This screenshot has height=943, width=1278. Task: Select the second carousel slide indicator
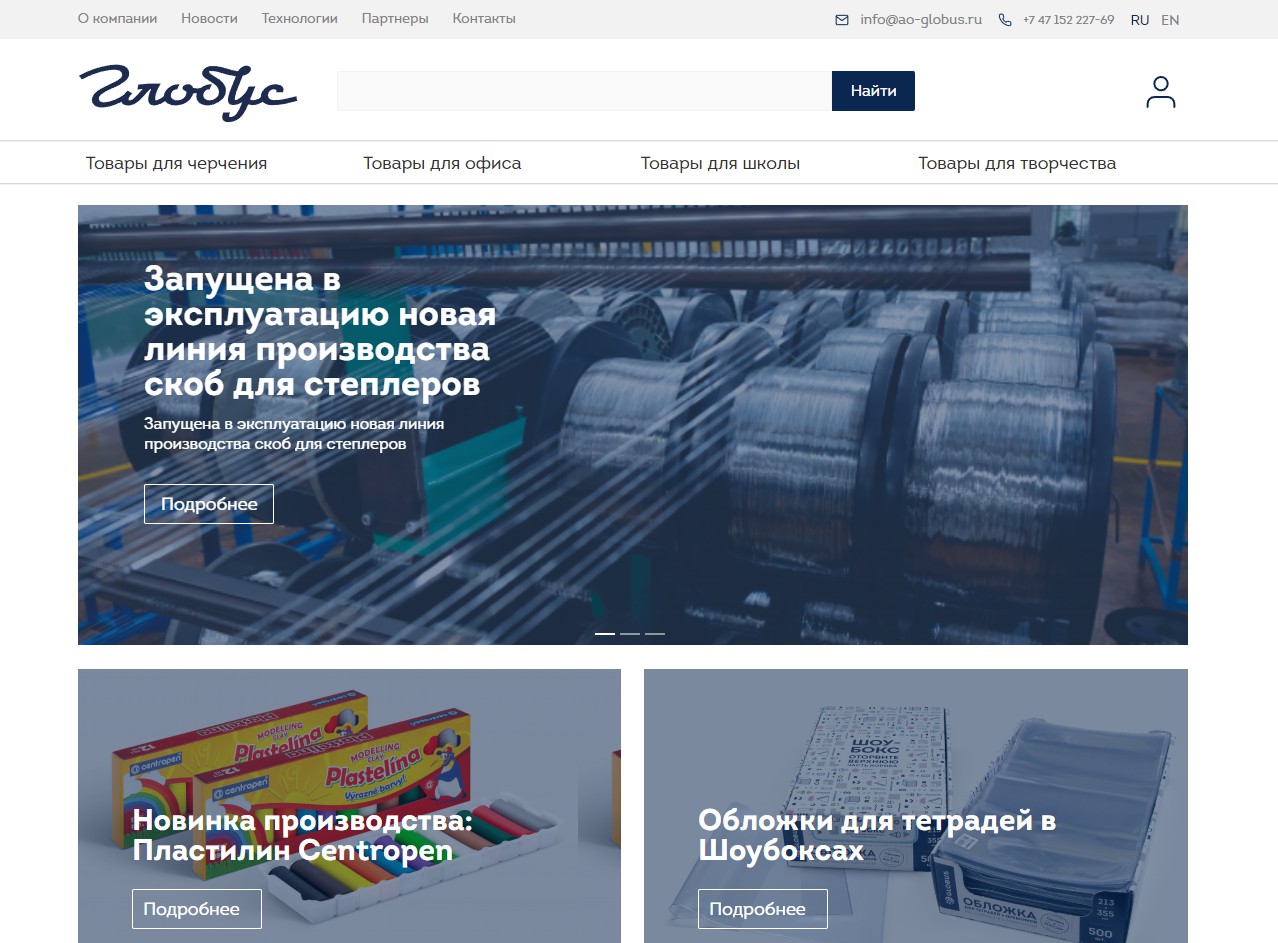click(630, 634)
